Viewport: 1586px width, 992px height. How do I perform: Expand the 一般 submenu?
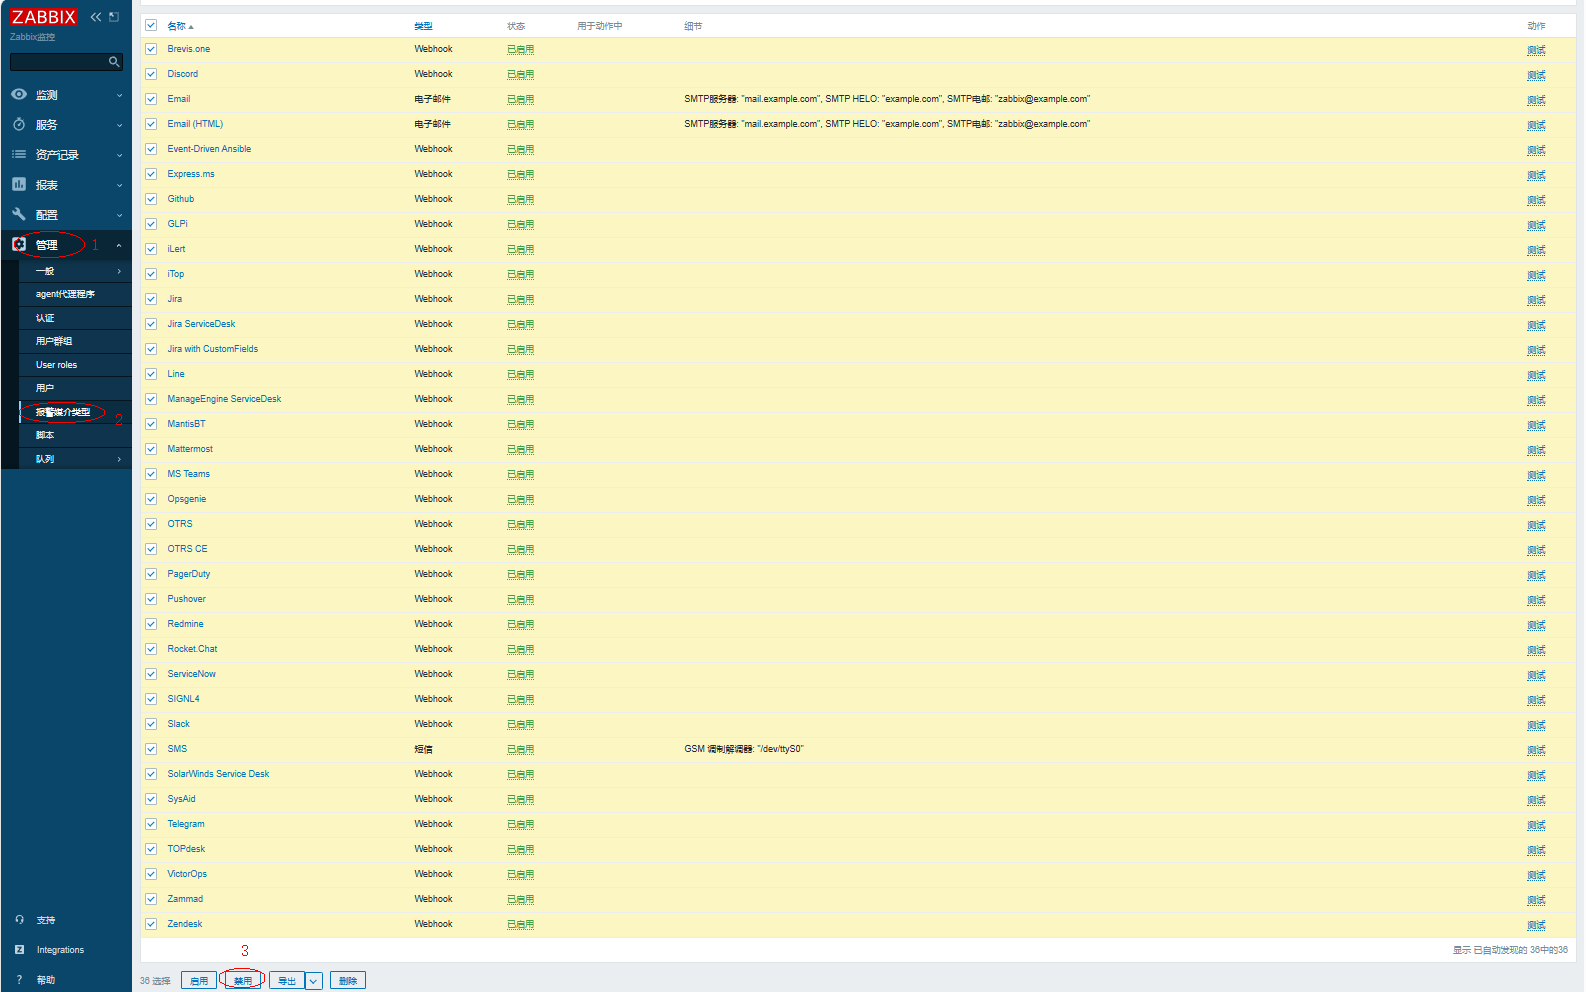[x=119, y=271]
